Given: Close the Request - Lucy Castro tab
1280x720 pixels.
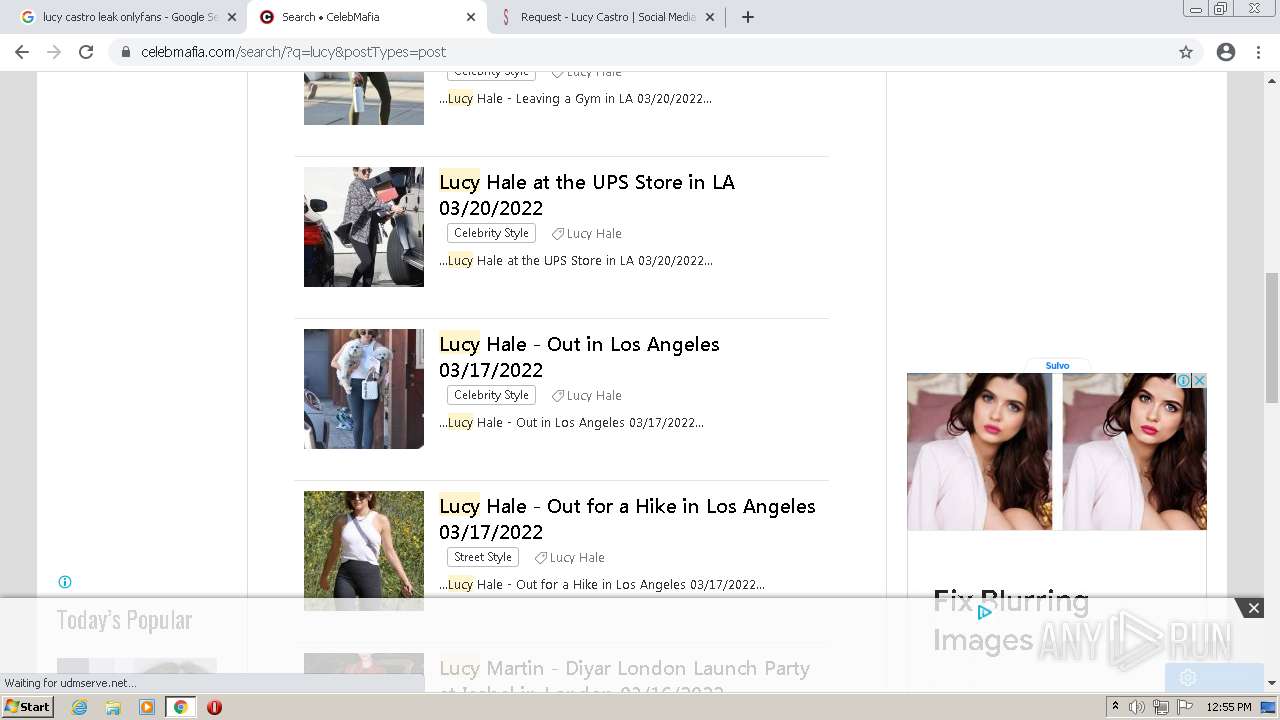Looking at the screenshot, I should tap(710, 17).
